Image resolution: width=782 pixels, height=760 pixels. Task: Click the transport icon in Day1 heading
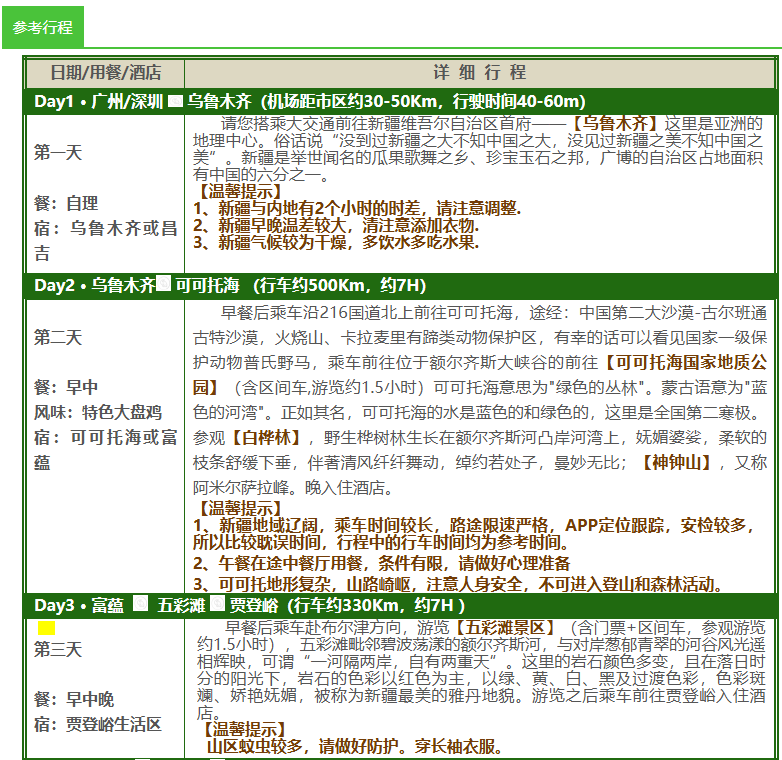coord(175,101)
